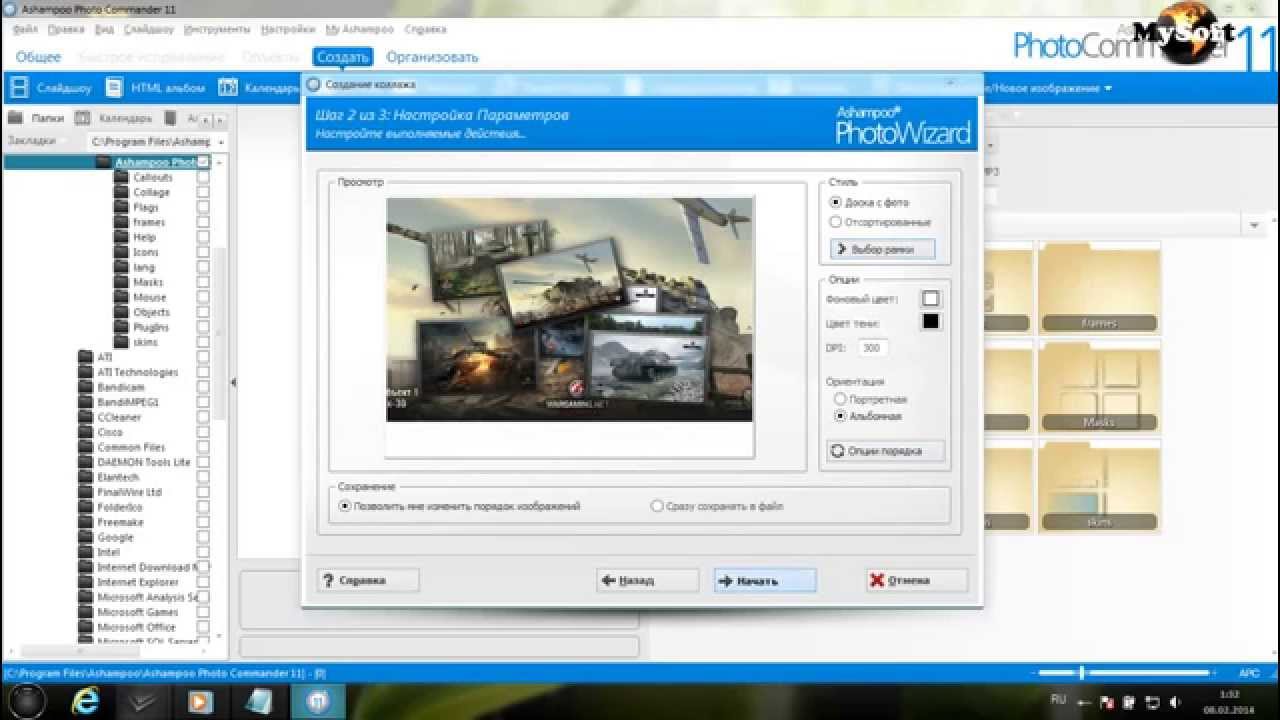Click the Опции порядка button
This screenshot has height=720, width=1280.
click(885, 451)
